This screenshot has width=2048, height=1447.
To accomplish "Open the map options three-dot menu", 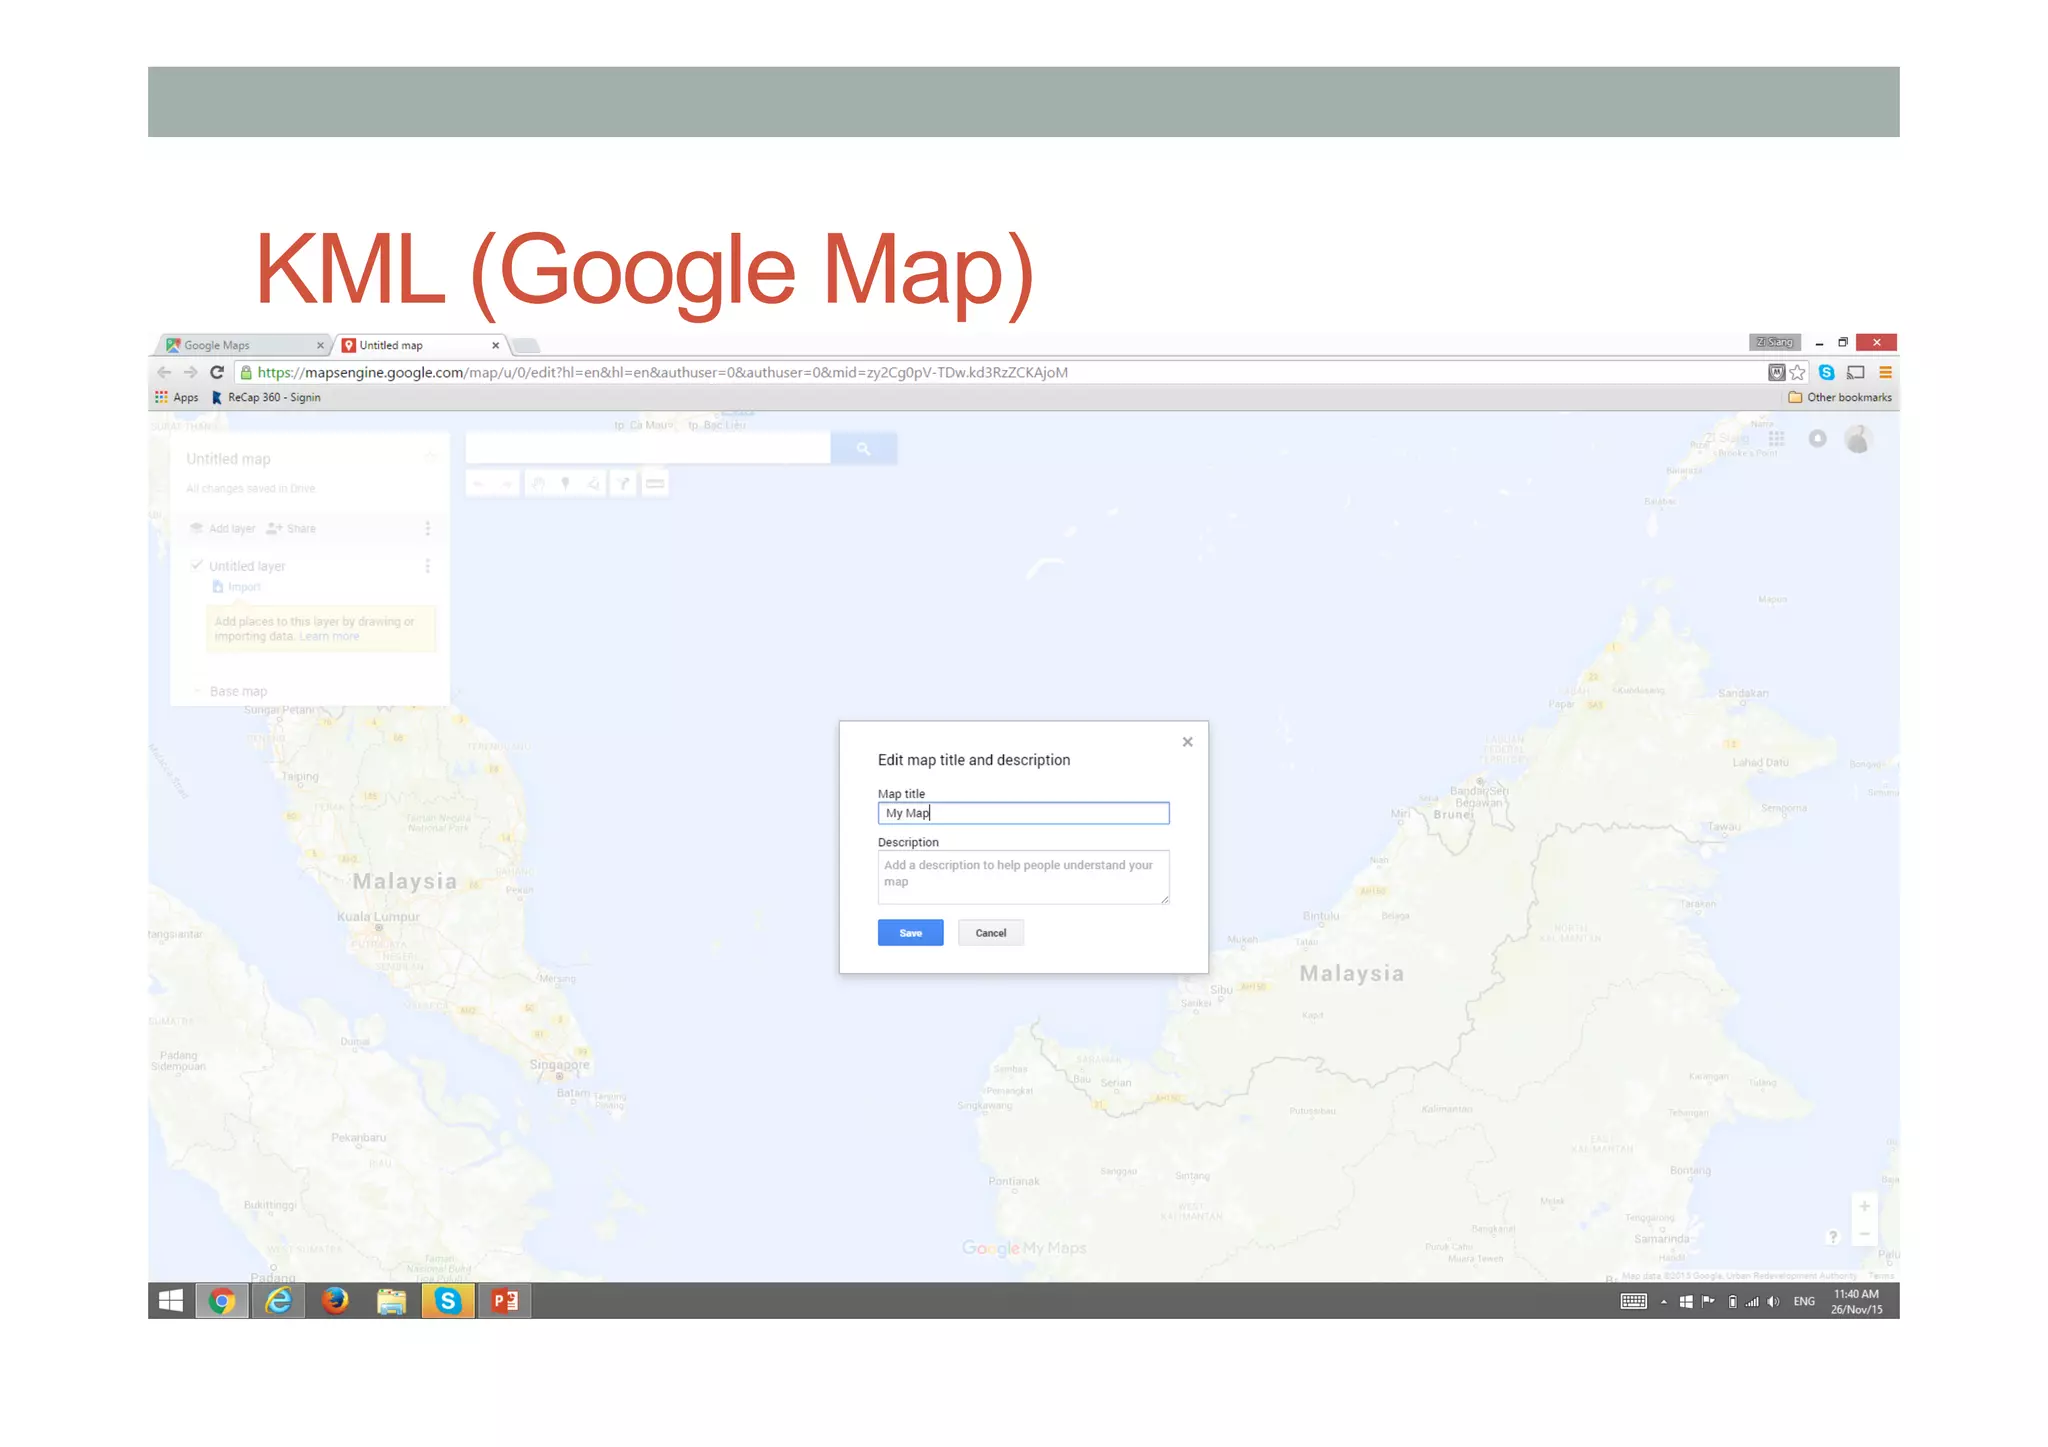I will click(x=428, y=528).
